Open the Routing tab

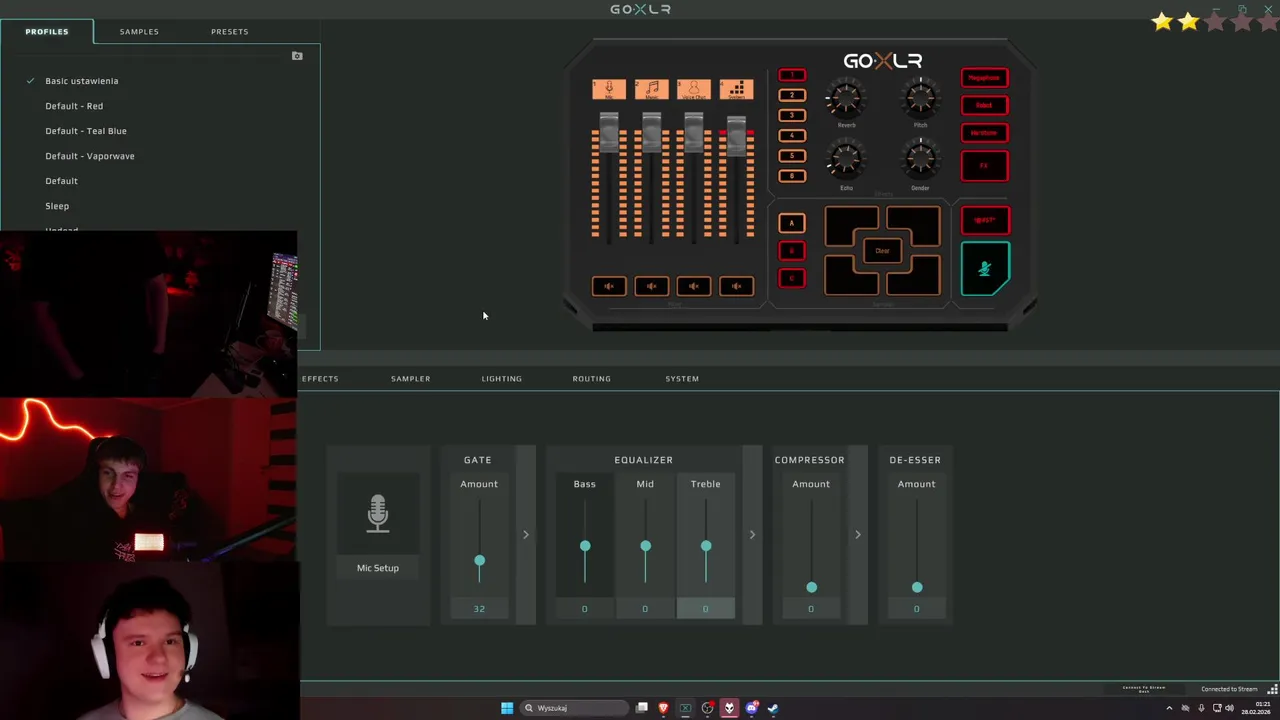591,378
